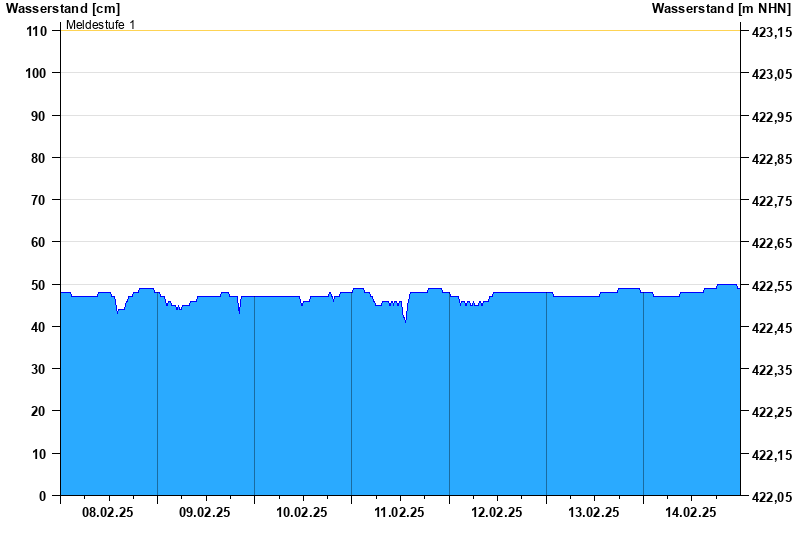Image resolution: width=800 pixels, height=550 pixels.
Task: Click the 'Meldestufe 1' threshold label
Action: click(101, 24)
